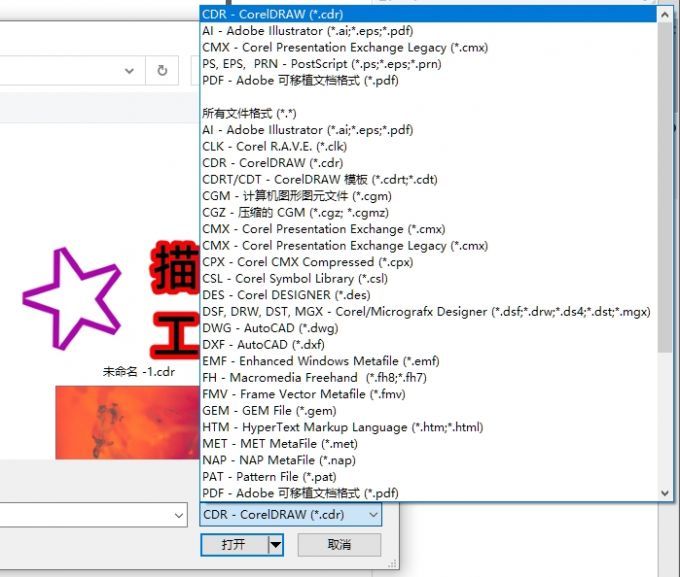Choose first AI - Adobe Illustrator entry near top
This screenshot has height=577, width=680.
pyautogui.click(x=428, y=31)
